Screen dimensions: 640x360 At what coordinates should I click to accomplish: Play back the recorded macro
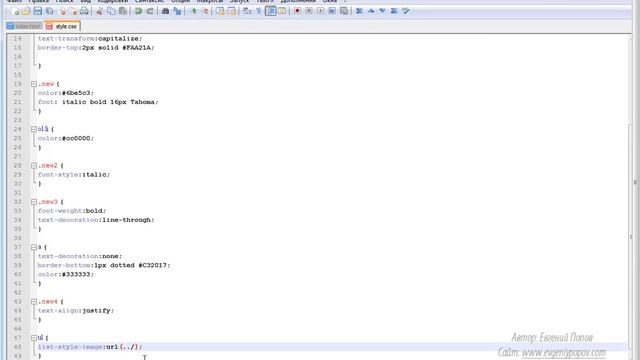tap(320, 11)
